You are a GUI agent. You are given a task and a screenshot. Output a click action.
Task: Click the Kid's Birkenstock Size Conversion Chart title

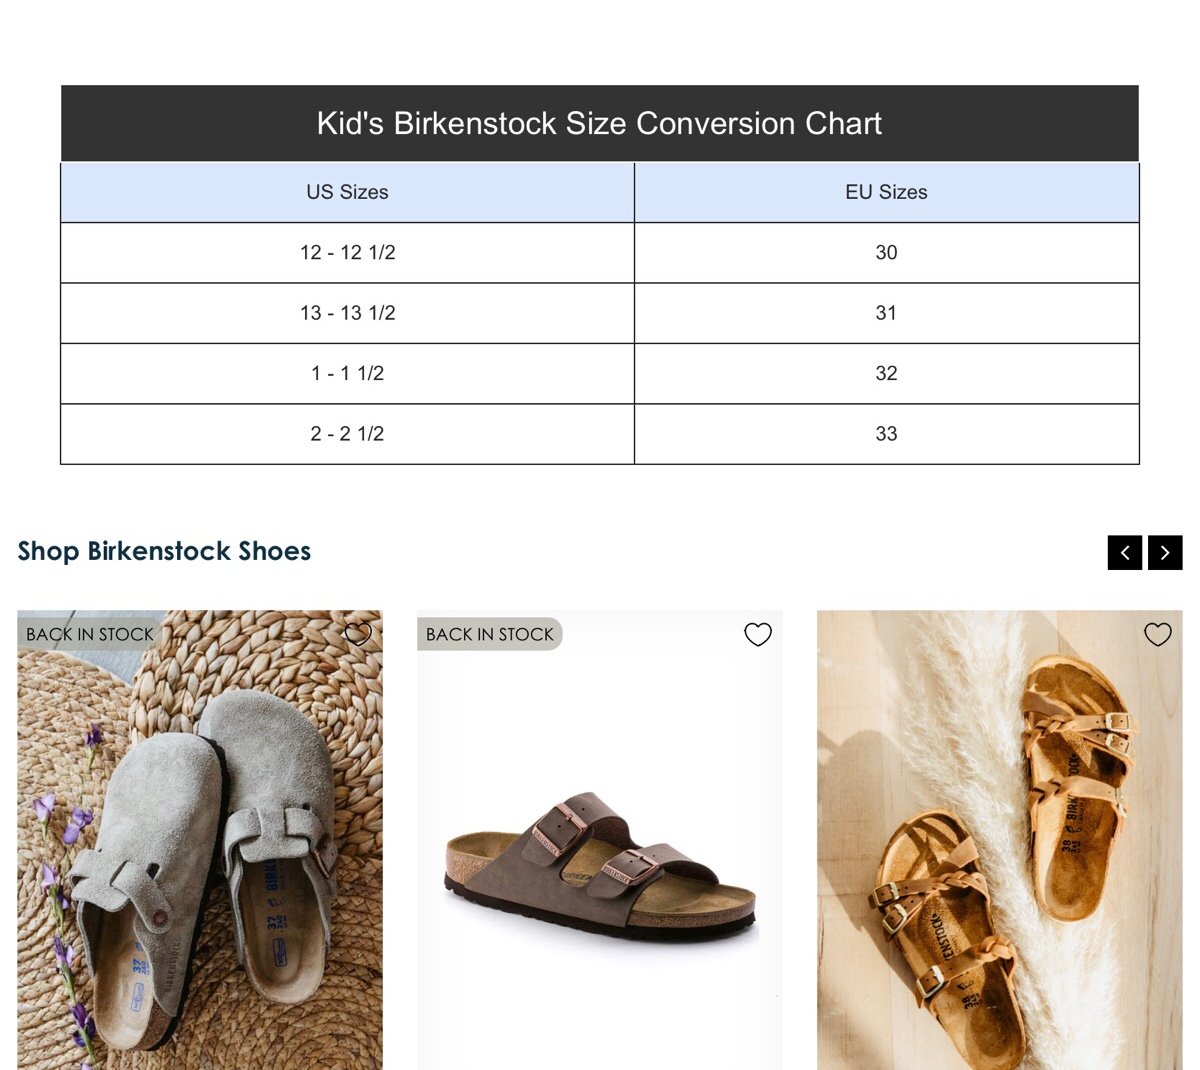point(600,123)
